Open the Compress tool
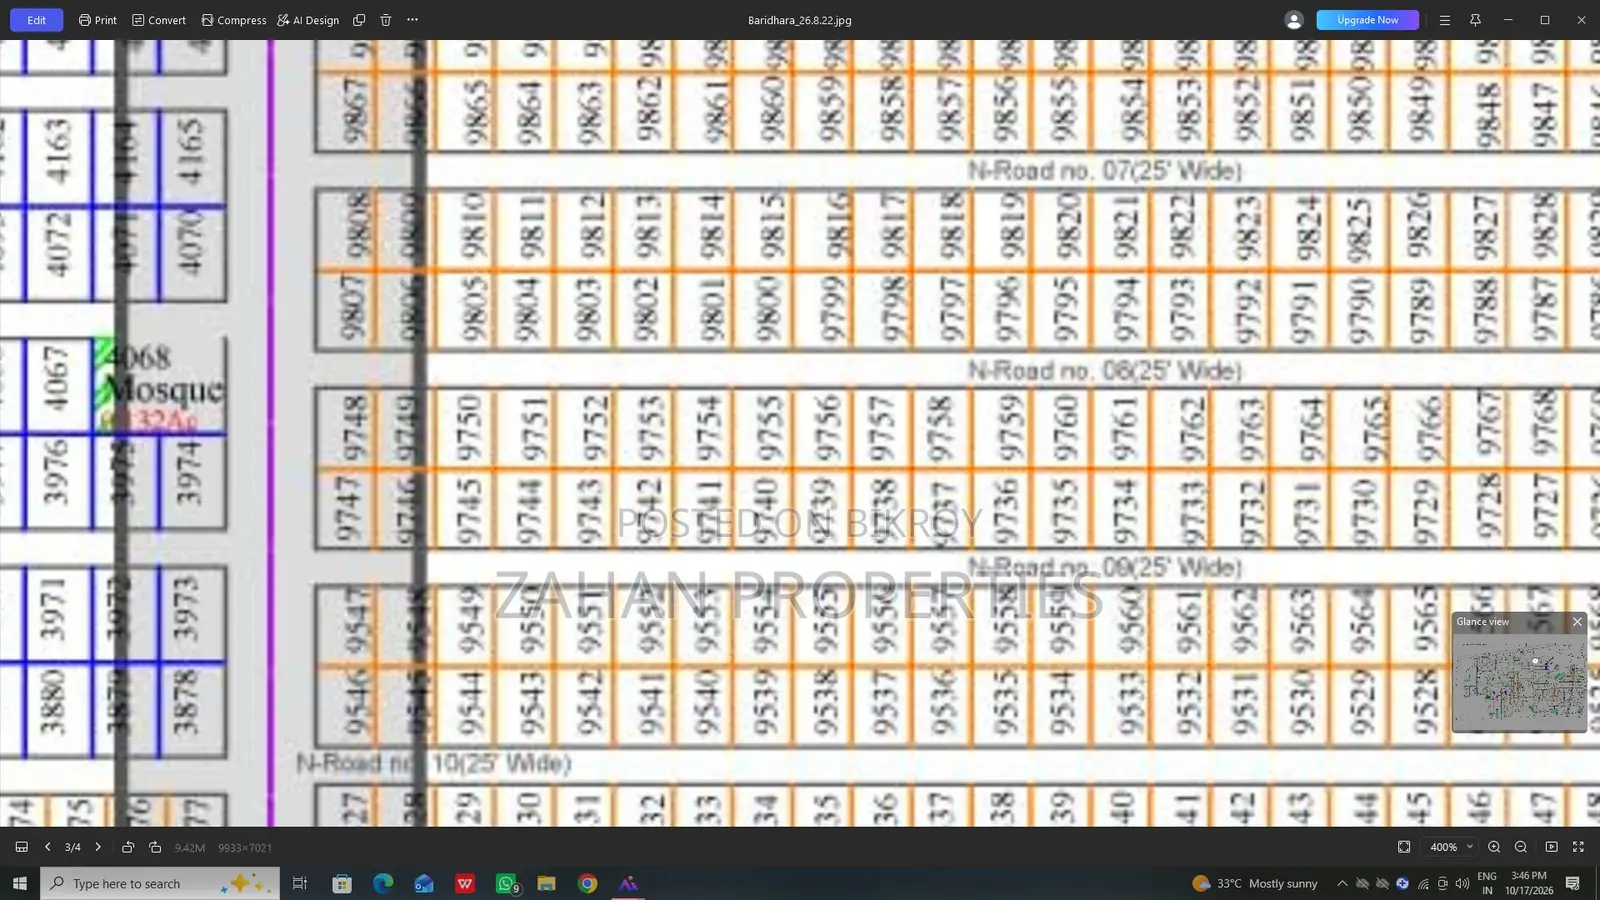The image size is (1600, 900). point(234,20)
